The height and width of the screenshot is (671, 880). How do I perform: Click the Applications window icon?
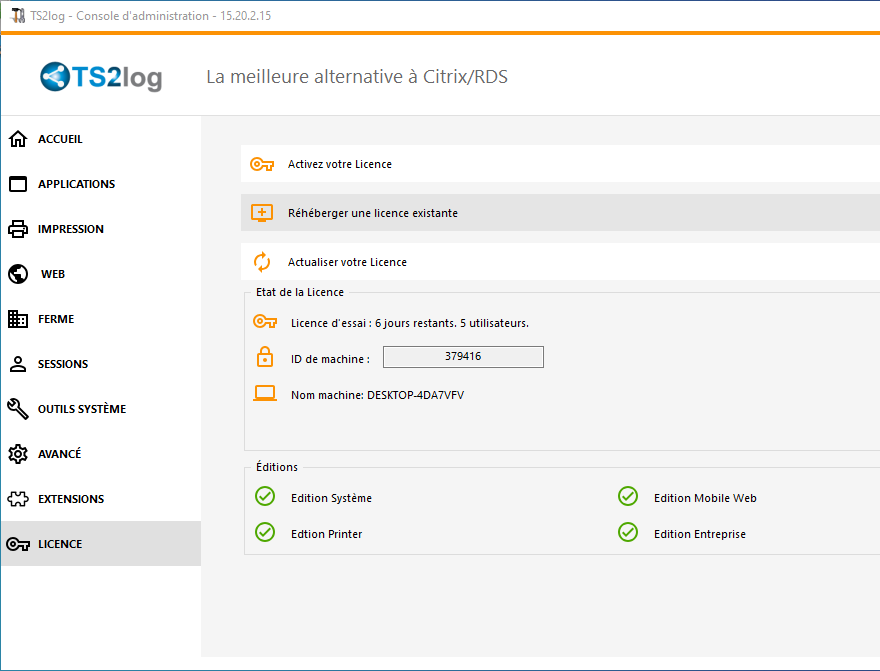click(18, 184)
